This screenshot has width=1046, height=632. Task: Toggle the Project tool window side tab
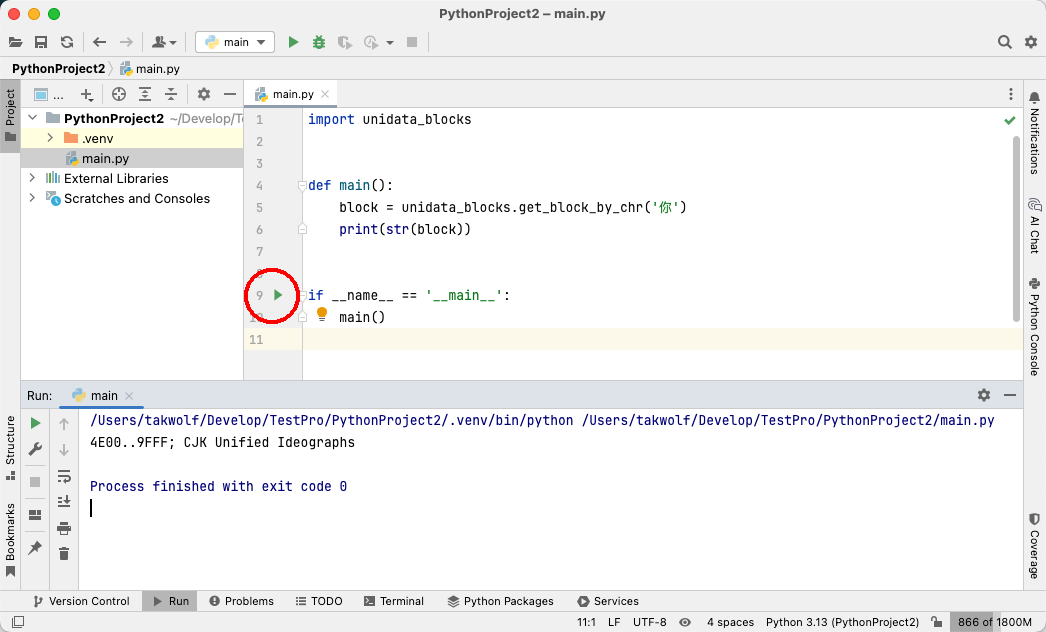coord(10,116)
